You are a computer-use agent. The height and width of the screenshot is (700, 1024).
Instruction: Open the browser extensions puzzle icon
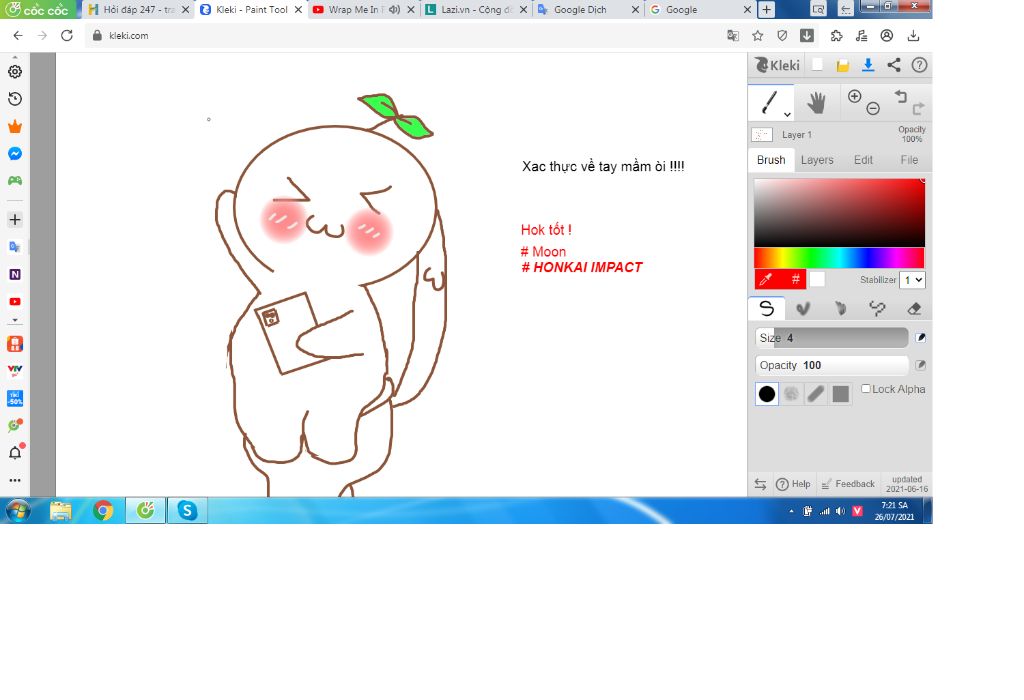click(836, 36)
